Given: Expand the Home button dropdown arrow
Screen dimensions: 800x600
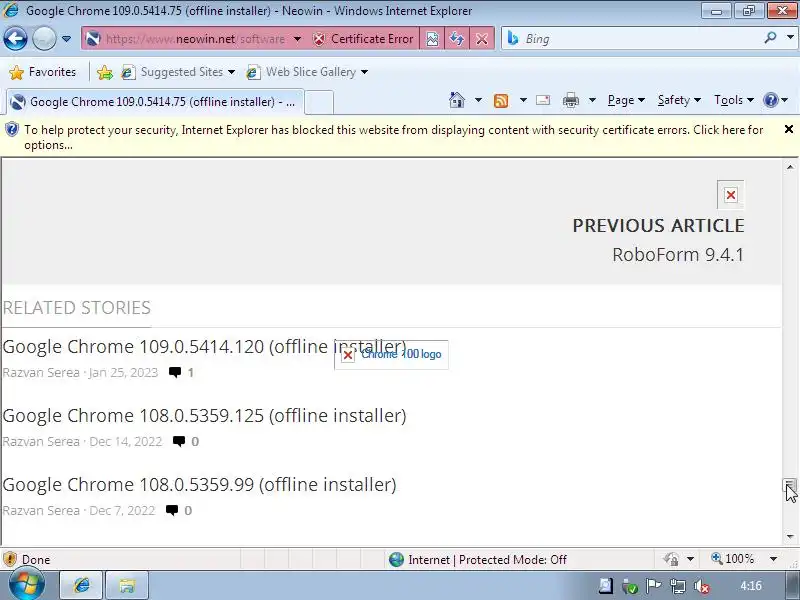Looking at the screenshot, I should coord(478,100).
